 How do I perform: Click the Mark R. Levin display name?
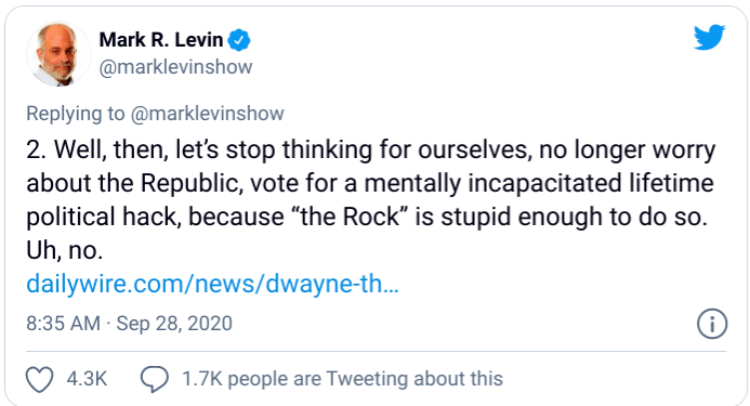click(x=161, y=41)
